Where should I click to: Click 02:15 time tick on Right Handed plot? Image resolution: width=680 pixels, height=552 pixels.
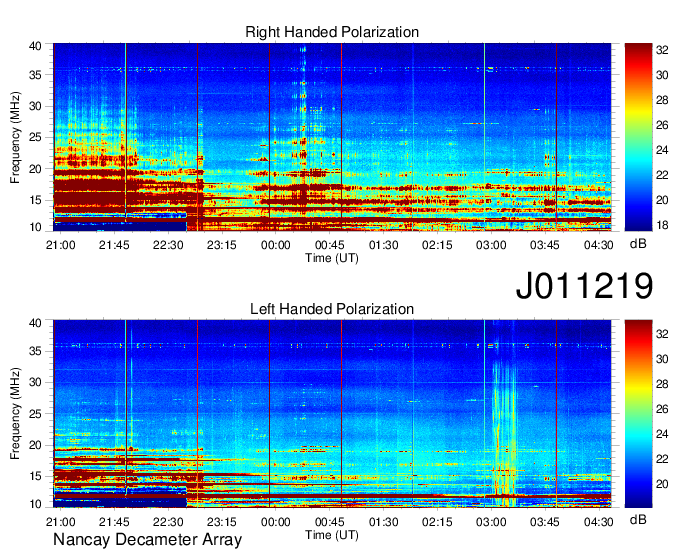pos(437,245)
